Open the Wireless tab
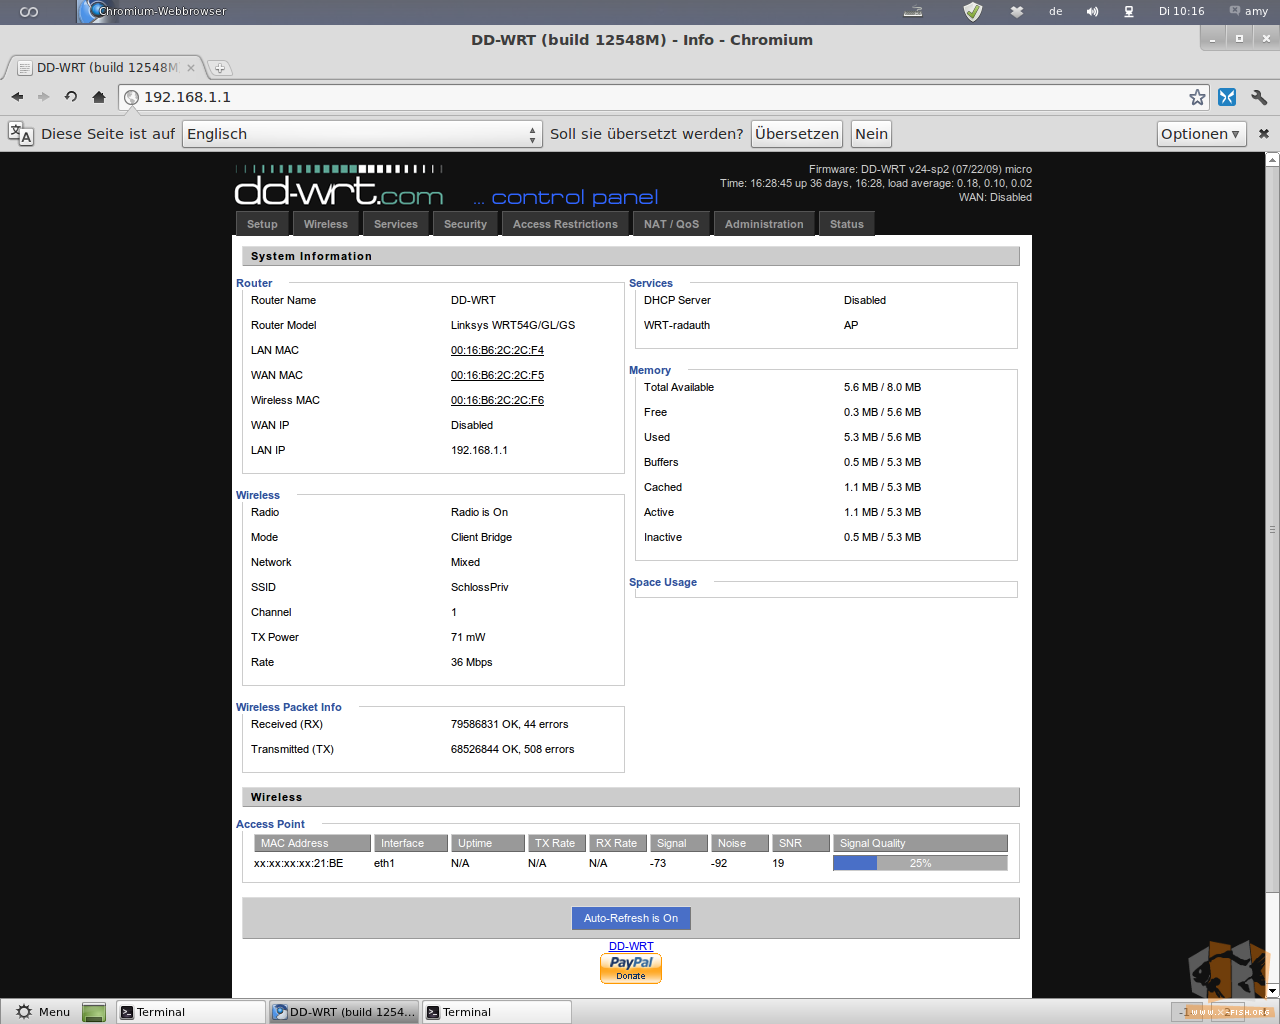Image resolution: width=1280 pixels, height=1024 pixels. click(x=326, y=224)
